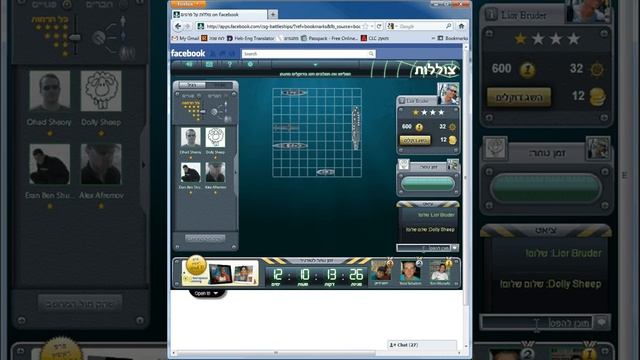Open the Heb-Eng Translator bookmark
The width and height of the screenshot is (640, 360).
(x=251, y=38)
